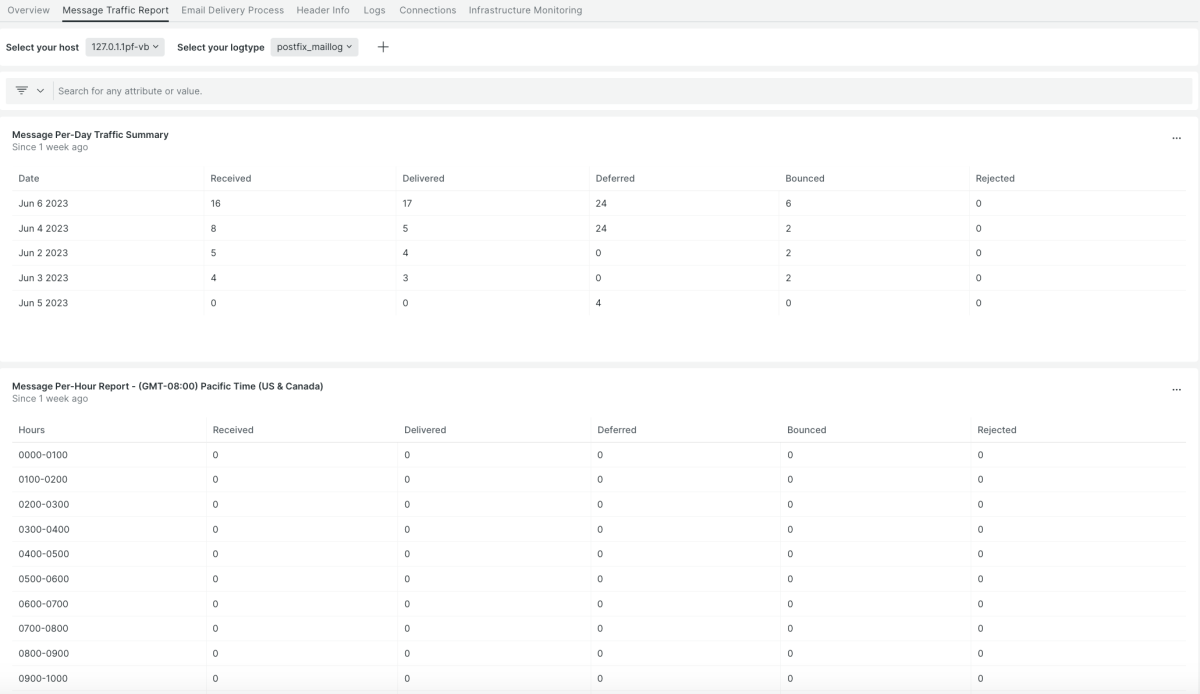
Task: Open the Per-Hour Report ellipsis menu
Action: pos(1176,390)
